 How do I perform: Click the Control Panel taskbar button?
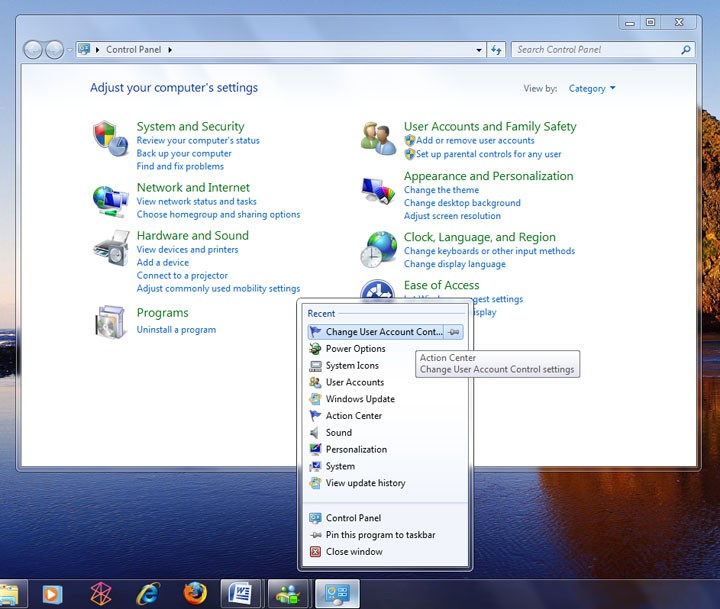coord(338,594)
